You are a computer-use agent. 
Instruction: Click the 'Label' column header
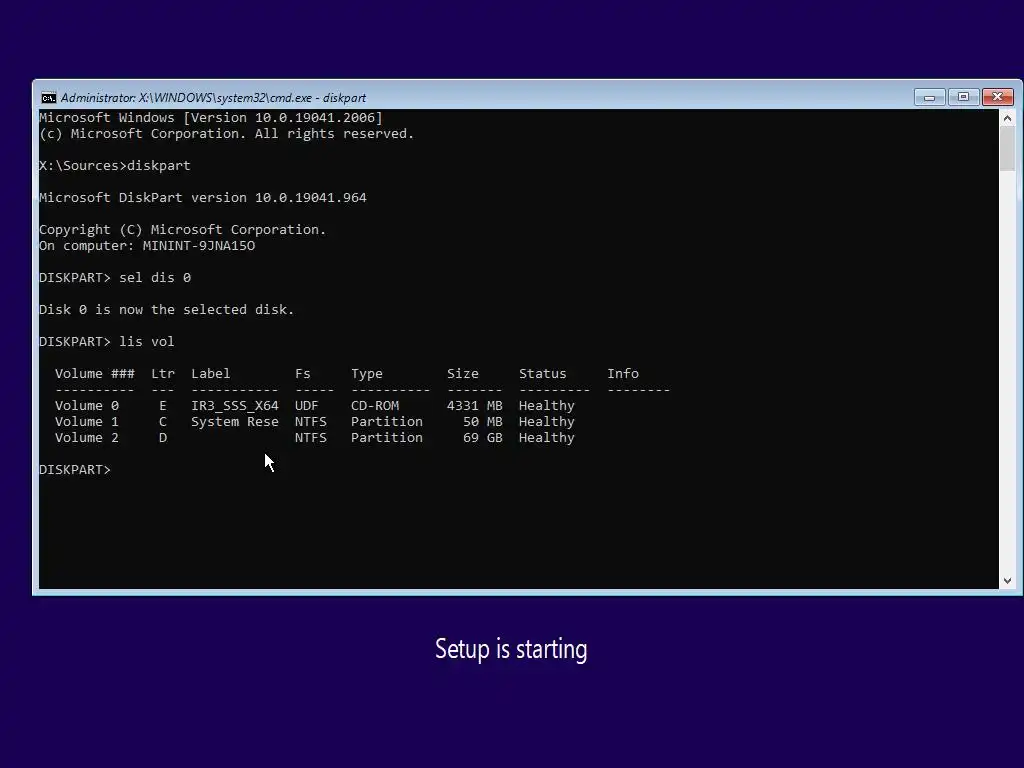click(x=210, y=374)
